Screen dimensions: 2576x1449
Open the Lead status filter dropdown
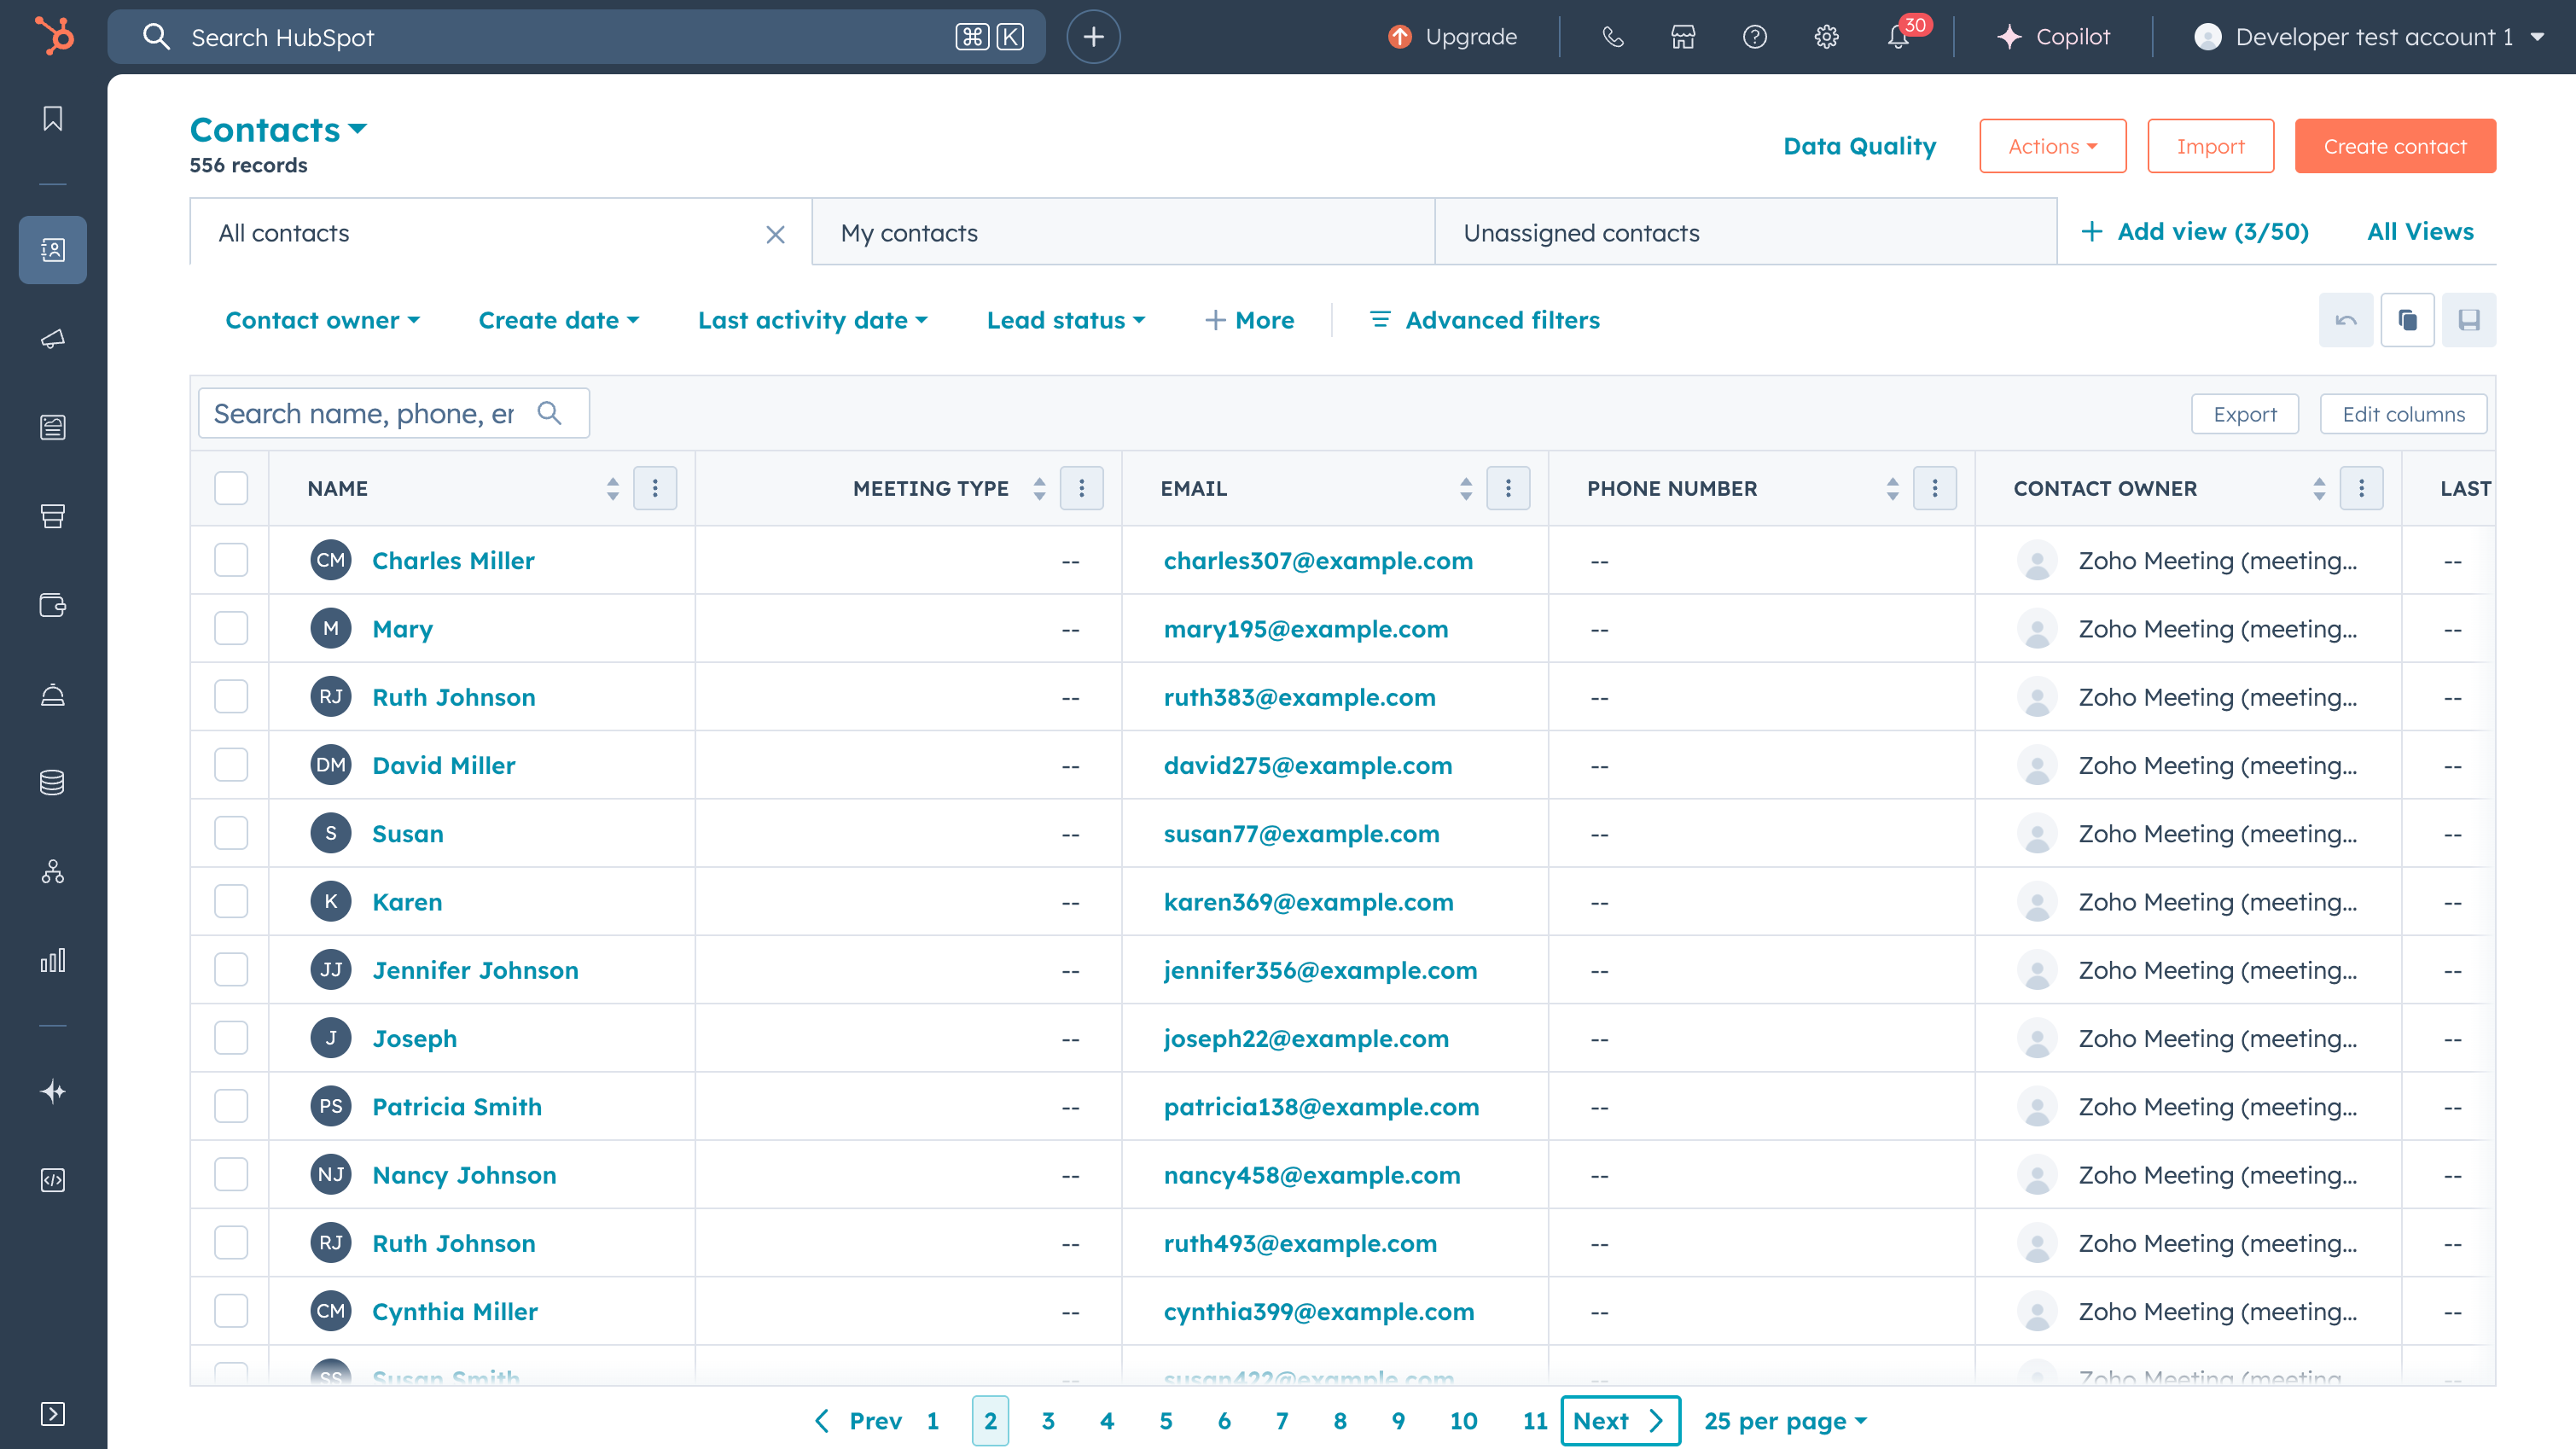pos(1065,320)
